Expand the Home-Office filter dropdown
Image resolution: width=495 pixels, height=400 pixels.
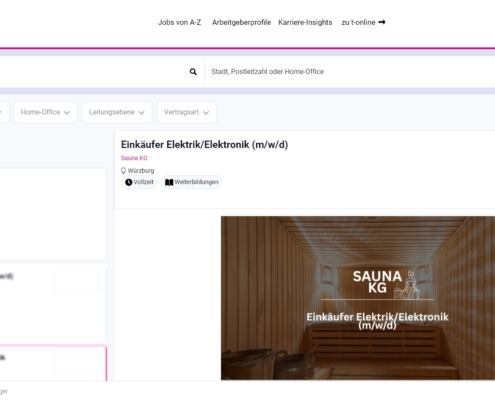pos(45,112)
